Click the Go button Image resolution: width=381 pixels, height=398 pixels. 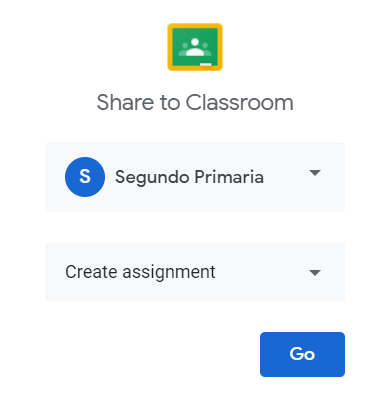(302, 354)
